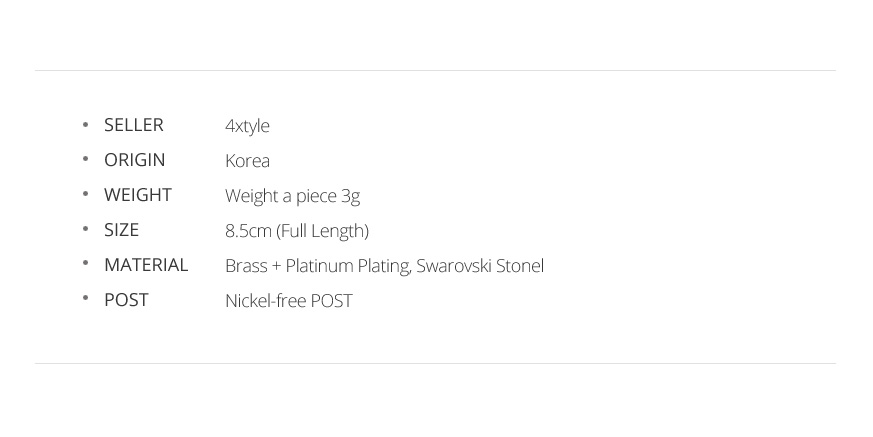This screenshot has height=437, width=873.
Task: Click the bullet beside POST
Action: click(85, 298)
